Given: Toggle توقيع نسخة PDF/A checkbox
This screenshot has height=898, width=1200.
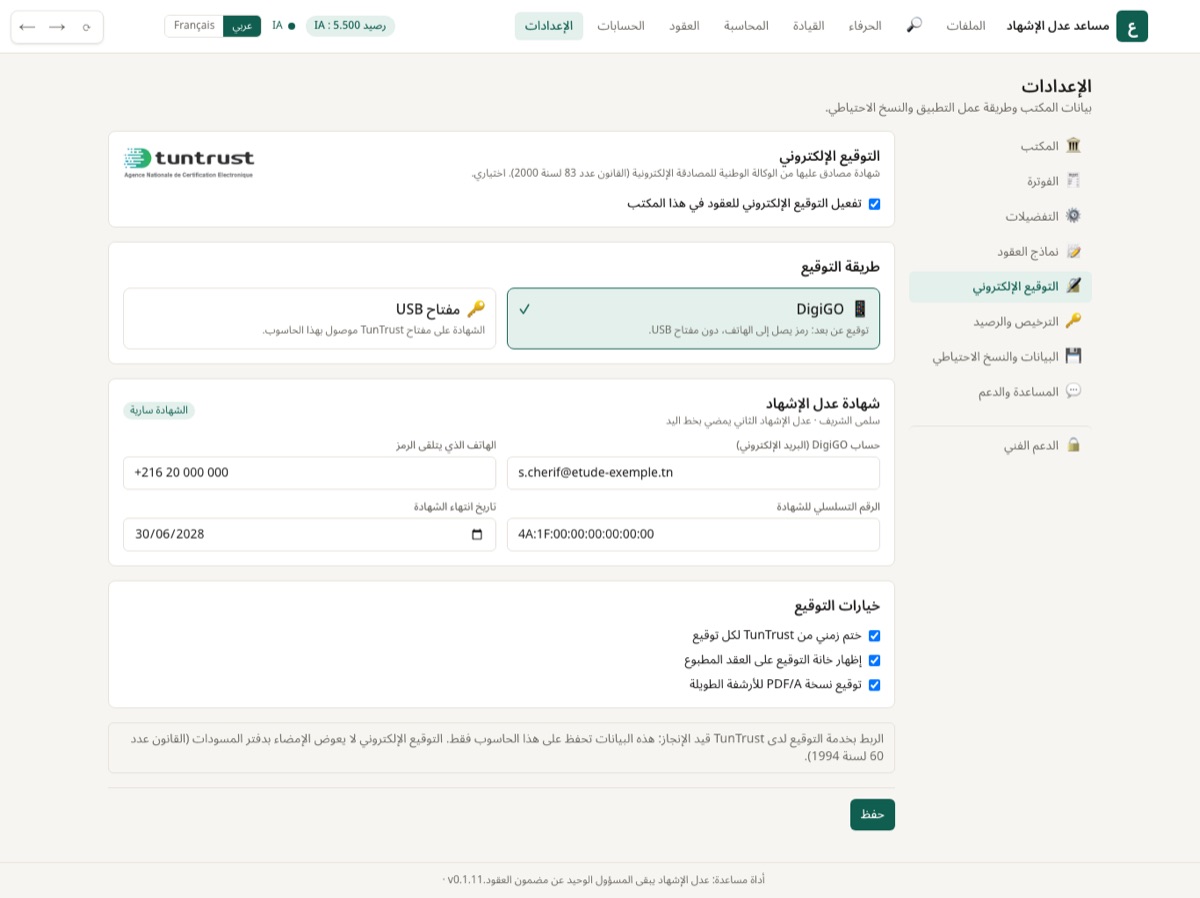Looking at the screenshot, I should coord(874,685).
